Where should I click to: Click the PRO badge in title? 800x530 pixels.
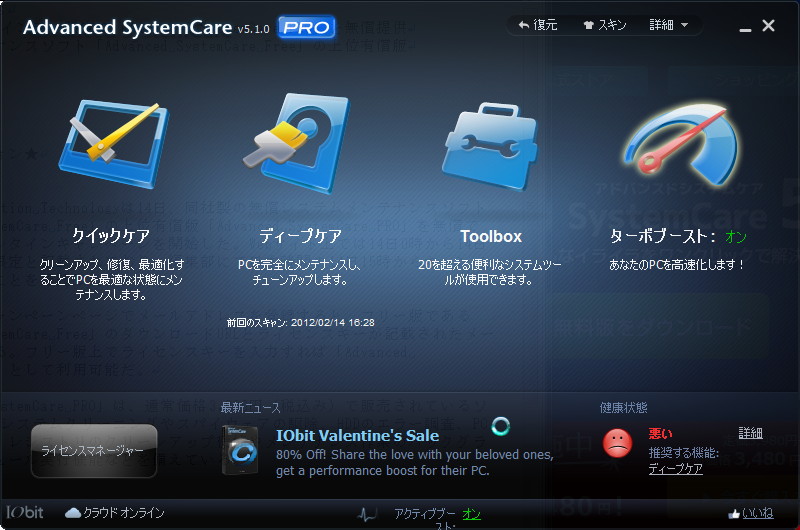[x=307, y=27]
